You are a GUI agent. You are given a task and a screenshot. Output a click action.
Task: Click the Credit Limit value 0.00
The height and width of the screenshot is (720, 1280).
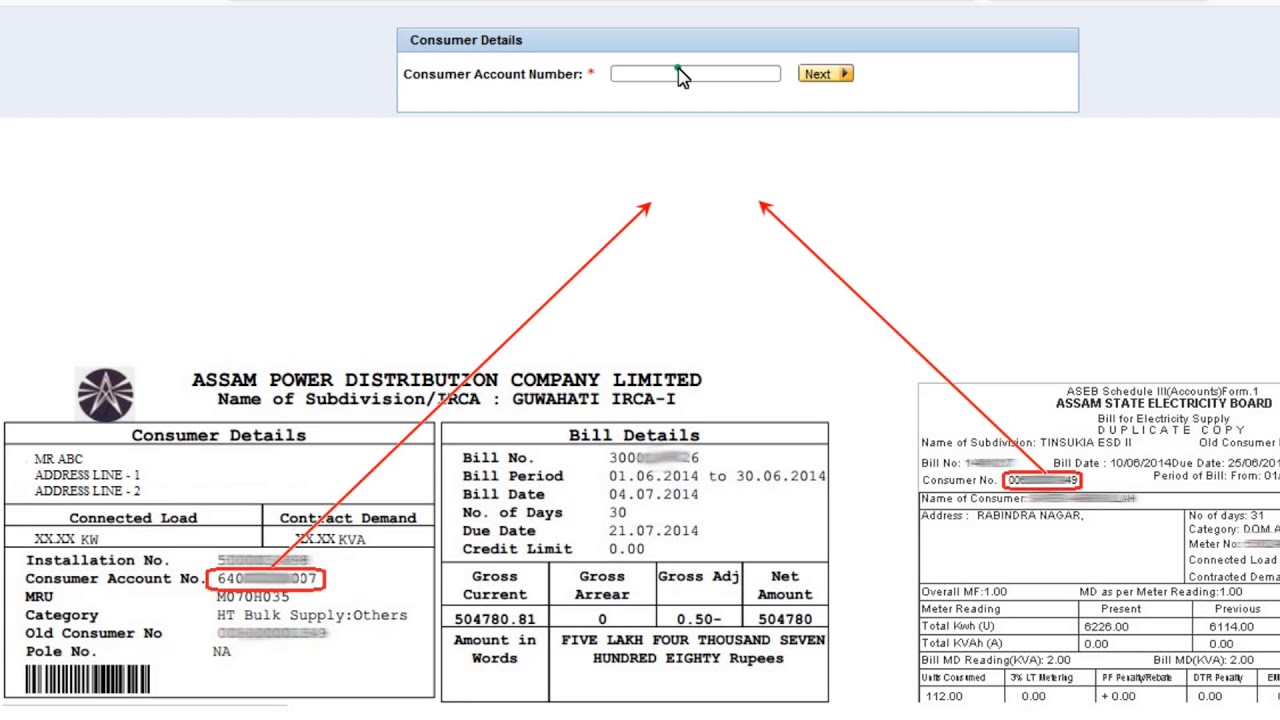626,548
